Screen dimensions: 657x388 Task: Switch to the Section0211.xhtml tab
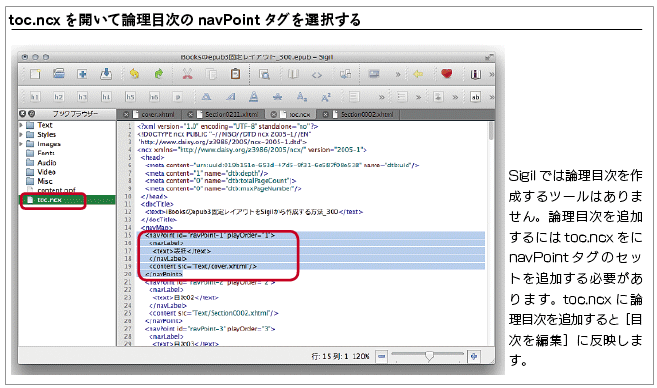(x=227, y=114)
